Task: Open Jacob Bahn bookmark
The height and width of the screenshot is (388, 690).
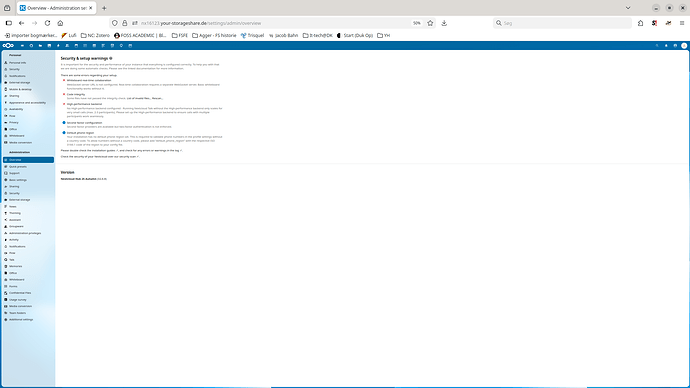Action: (x=283, y=35)
